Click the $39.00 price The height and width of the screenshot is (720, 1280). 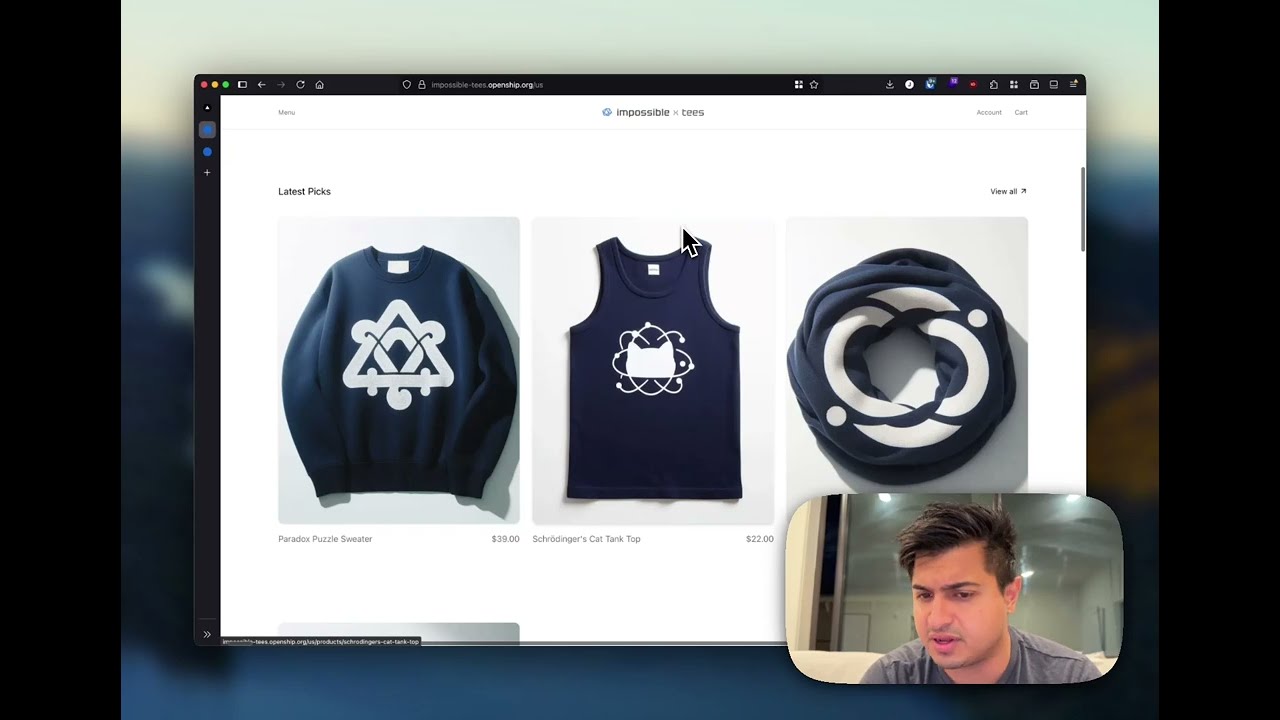point(505,539)
